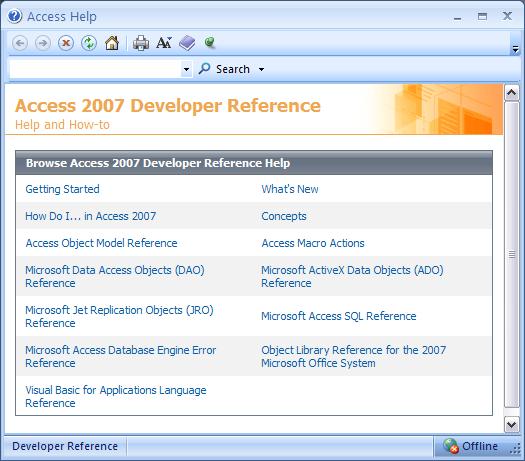The height and width of the screenshot is (461, 525).
Task: Click the Forward navigation arrow
Action: click(x=43, y=43)
